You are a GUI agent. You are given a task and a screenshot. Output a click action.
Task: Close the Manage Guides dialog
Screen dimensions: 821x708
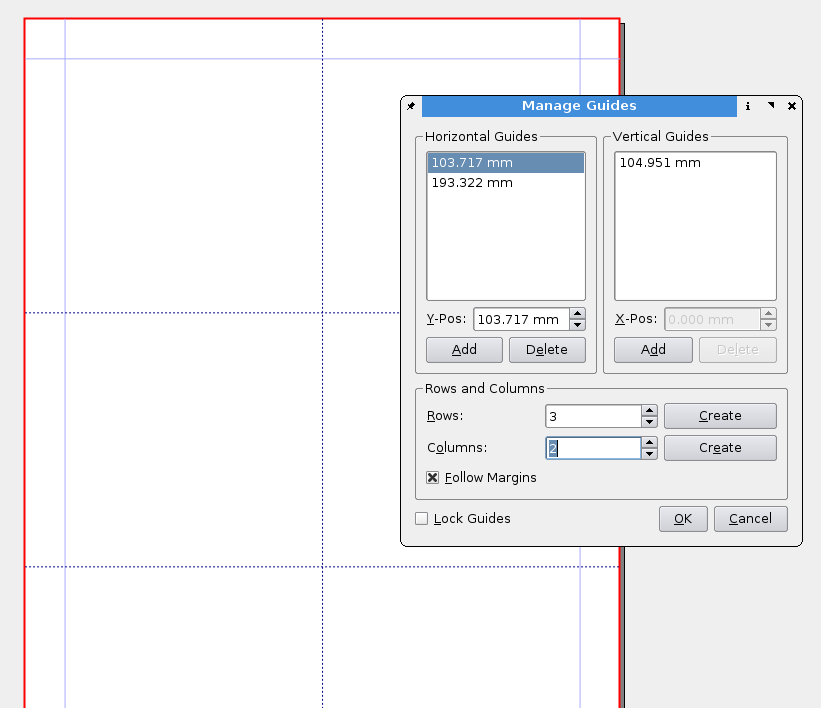tap(792, 106)
